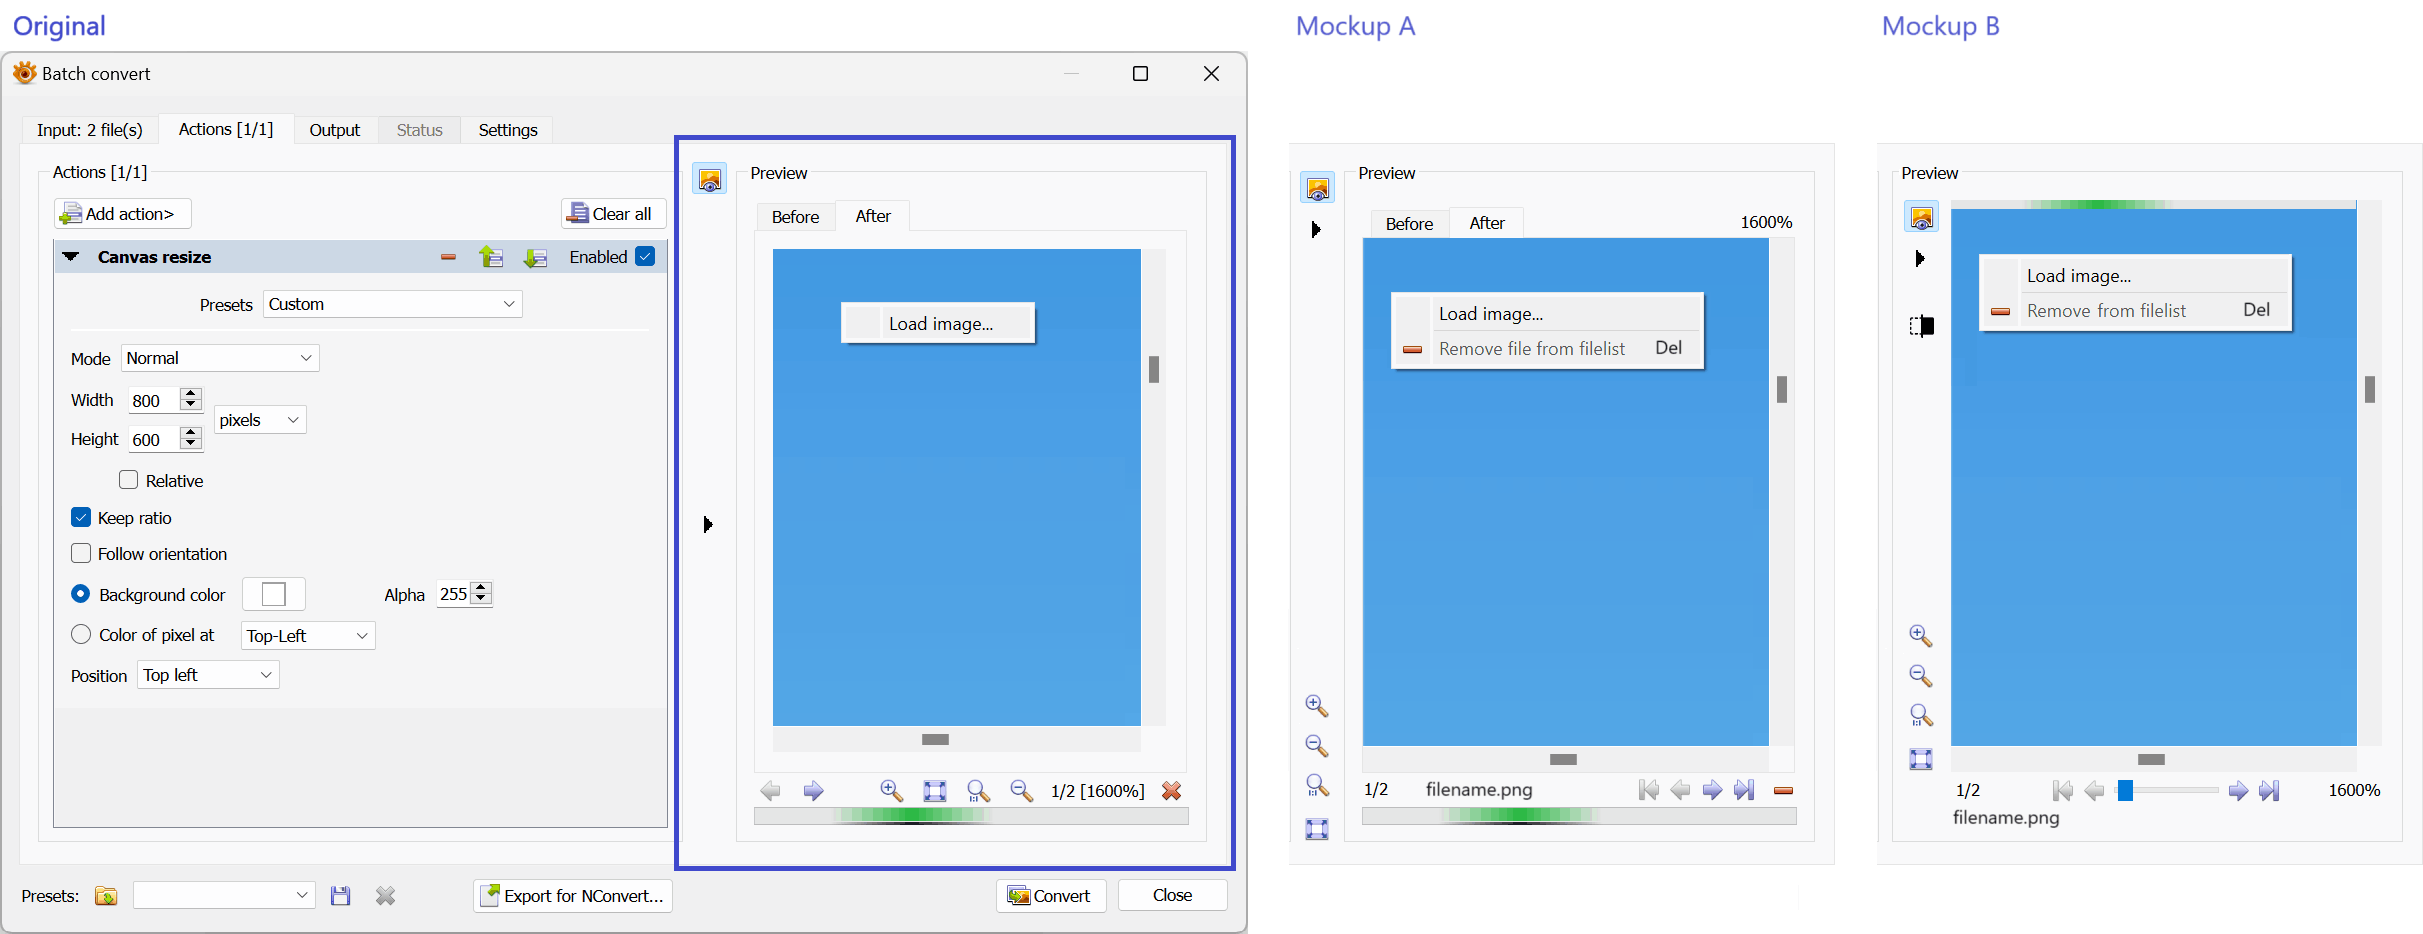Click the Height value field

click(x=154, y=440)
